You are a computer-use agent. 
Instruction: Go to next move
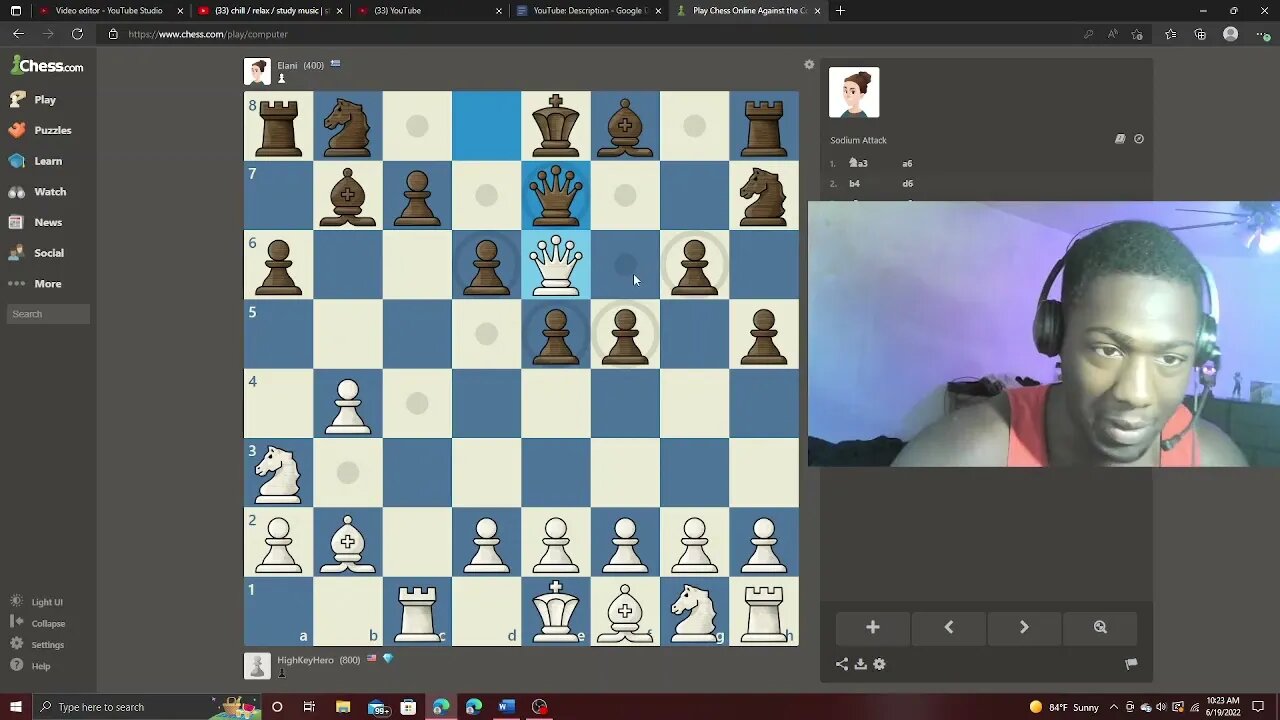click(1024, 627)
